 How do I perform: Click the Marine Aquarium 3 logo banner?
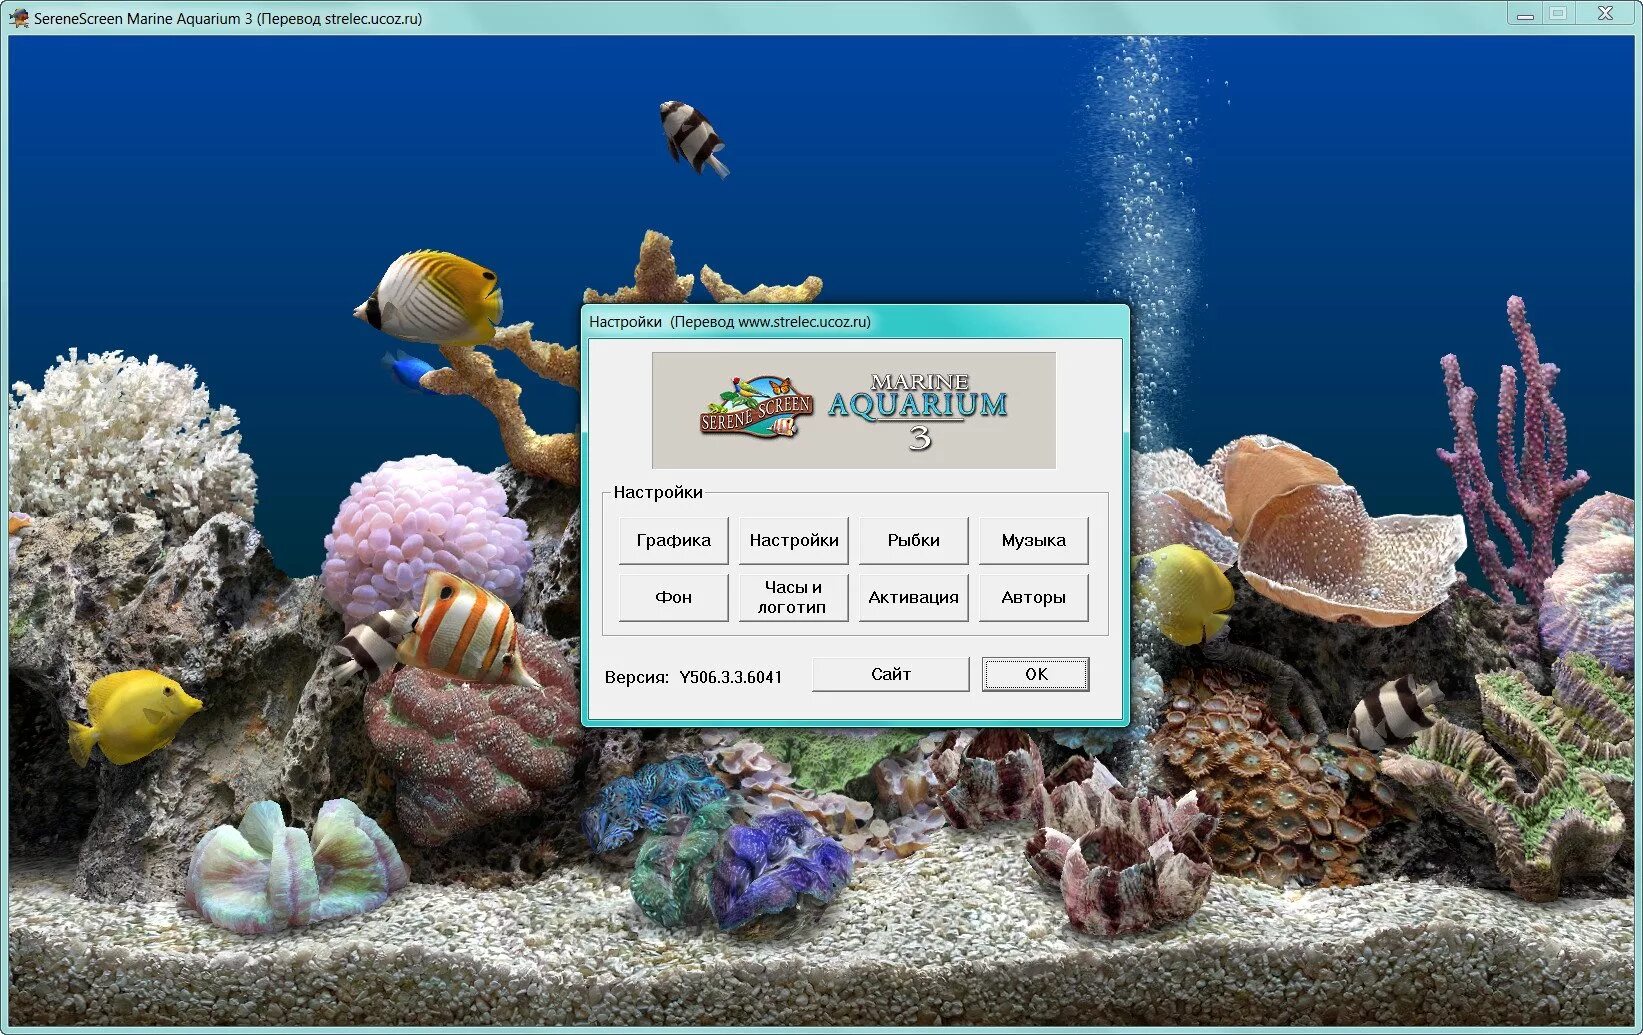point(854,410)
